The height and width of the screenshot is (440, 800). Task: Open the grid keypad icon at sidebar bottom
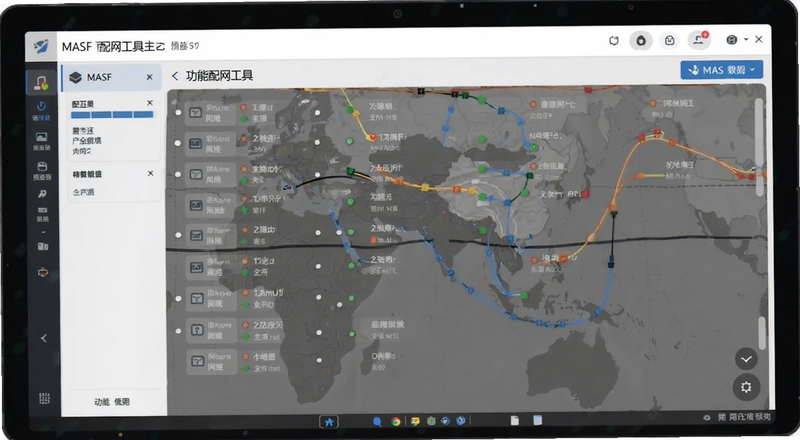pyautogui.click(x=44, y=399)
